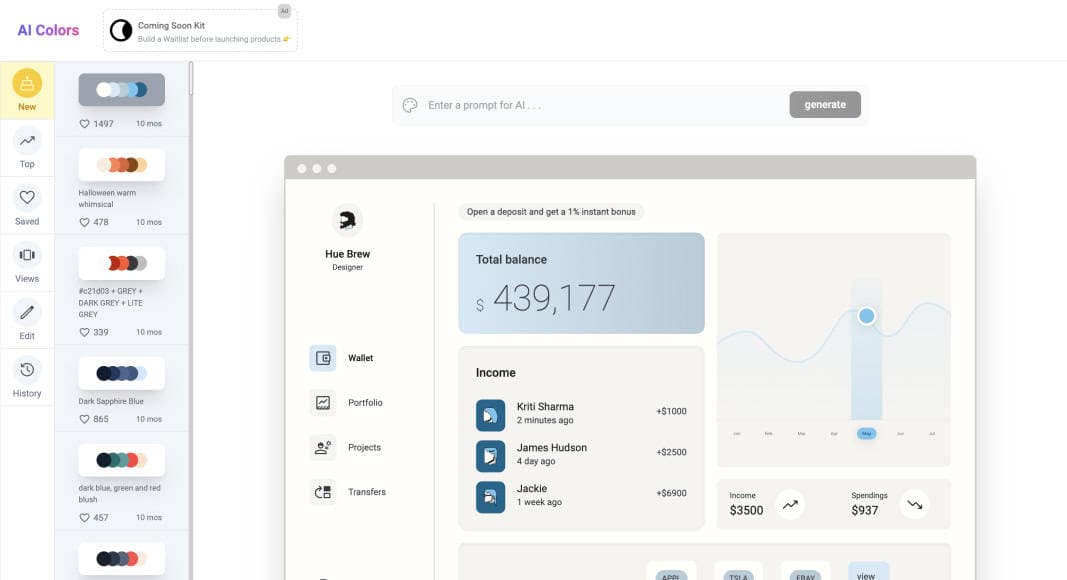Open the History panel
This screenshot has width=1067, height=580.
pyautogui.click(x=27, y=377)
